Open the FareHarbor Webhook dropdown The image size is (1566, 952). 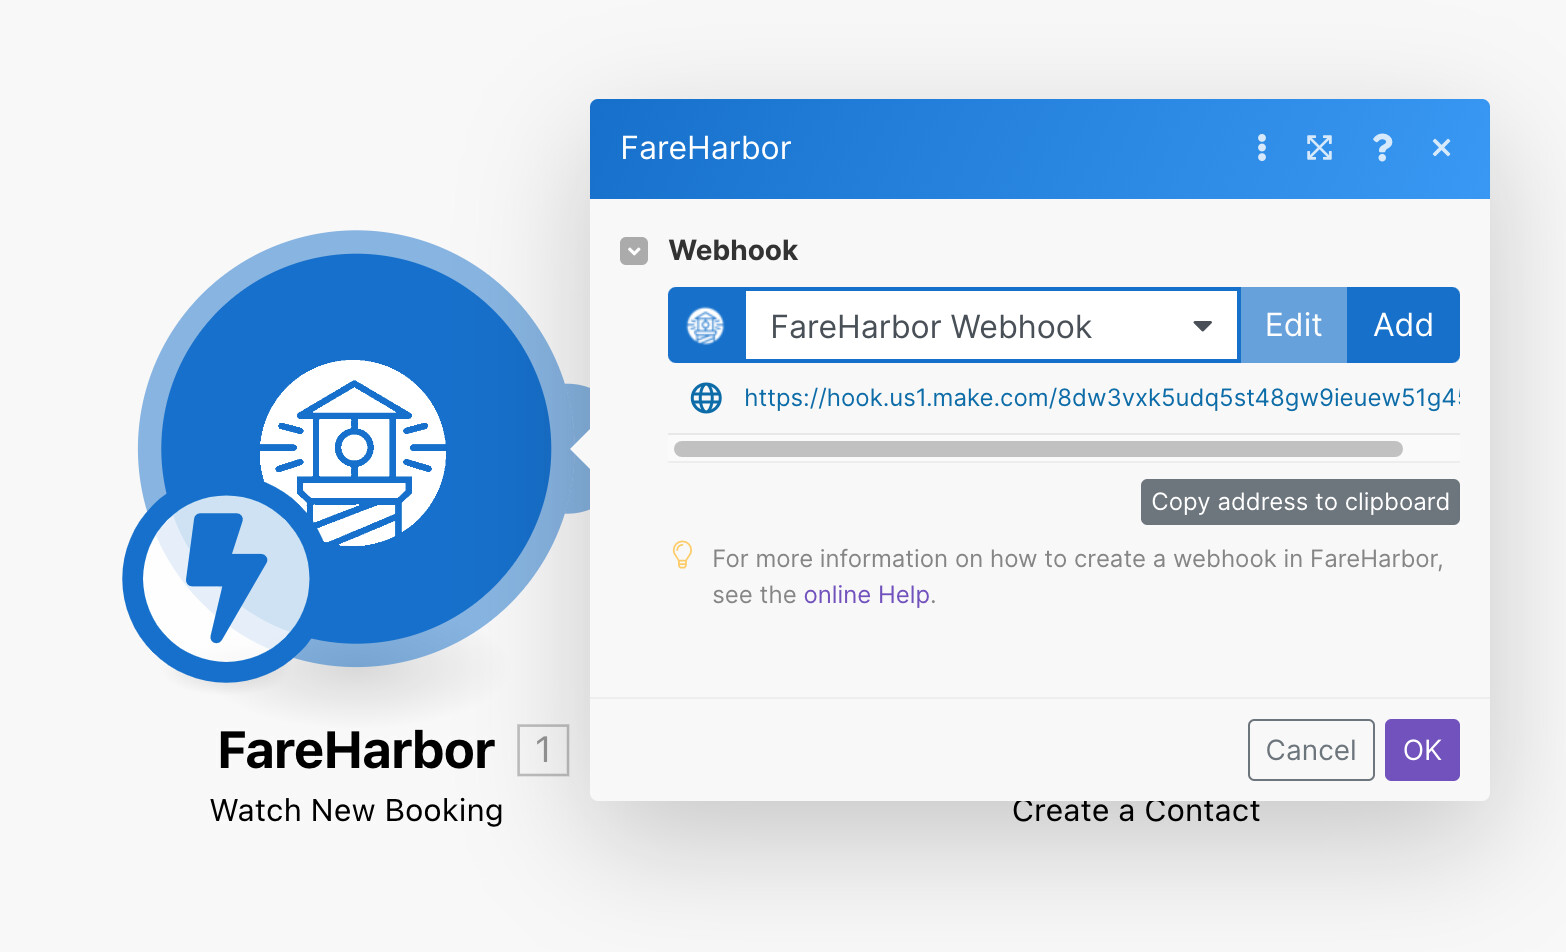click(992, 325)
